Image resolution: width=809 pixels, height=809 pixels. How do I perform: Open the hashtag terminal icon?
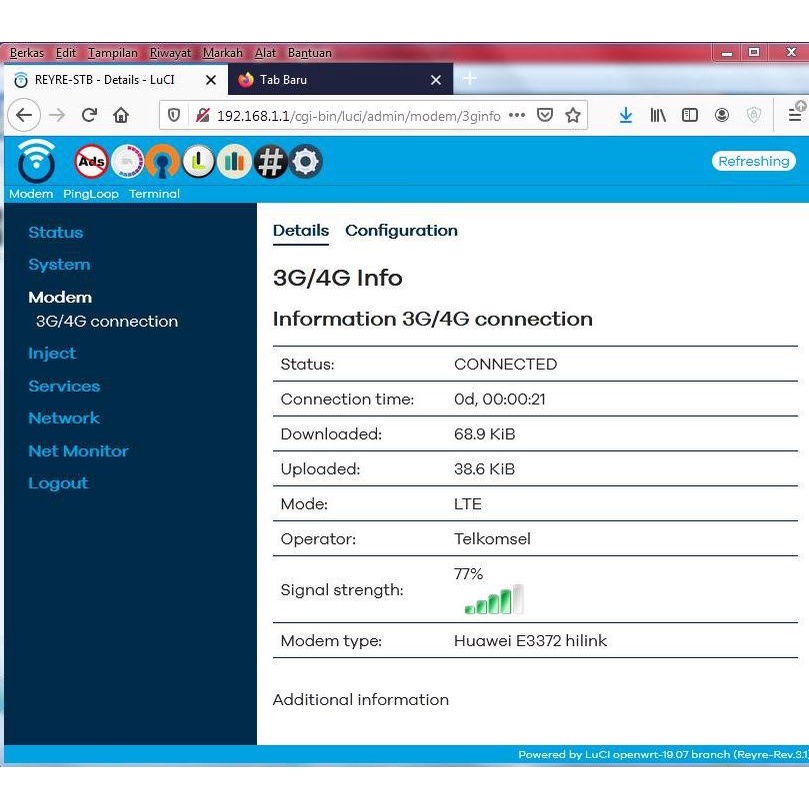[270, 161]
